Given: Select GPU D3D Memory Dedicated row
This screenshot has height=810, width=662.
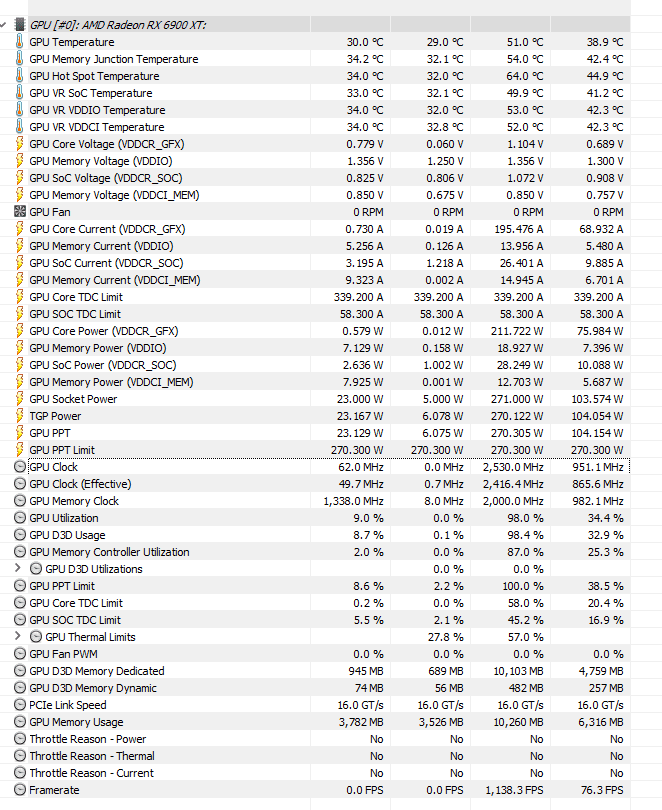Looking at the screenshot, I should tap(315, 671).
